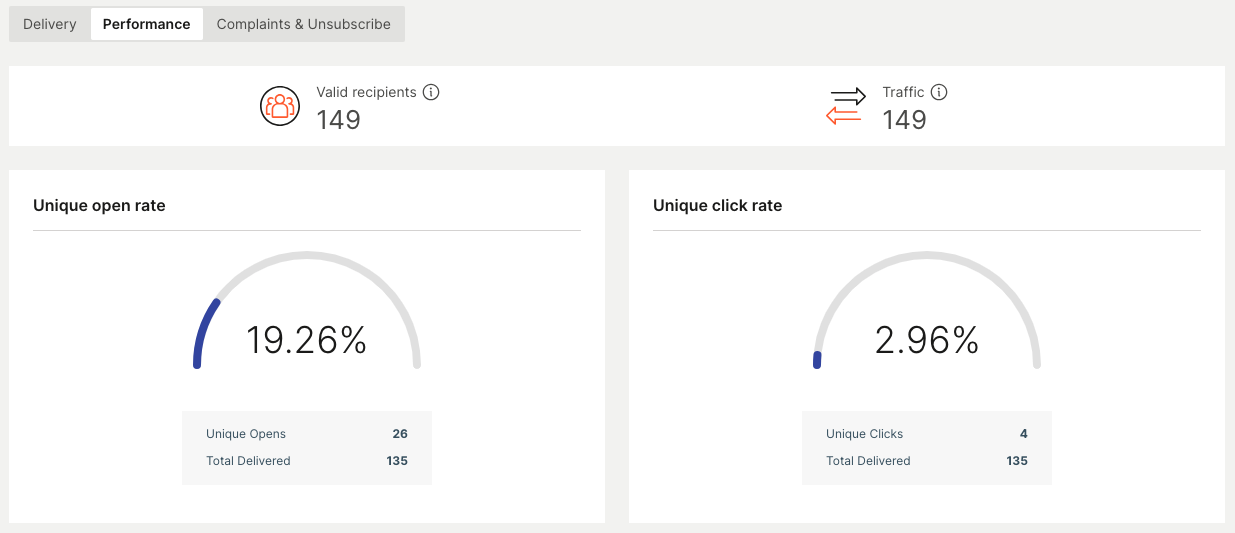
Task: Click the click rate gauge's blue indicator
Action: point(817,360)
